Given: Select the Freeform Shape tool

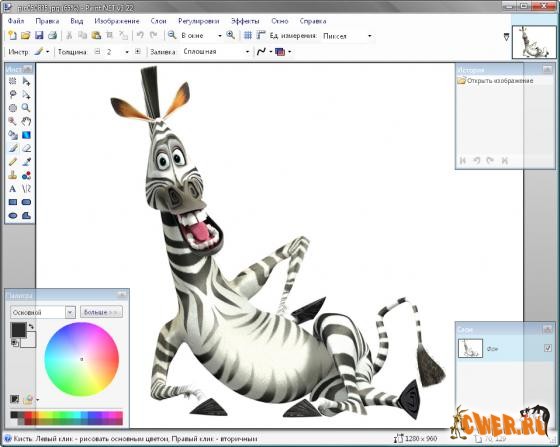Looking at the screenshot, I should (26, 216).
